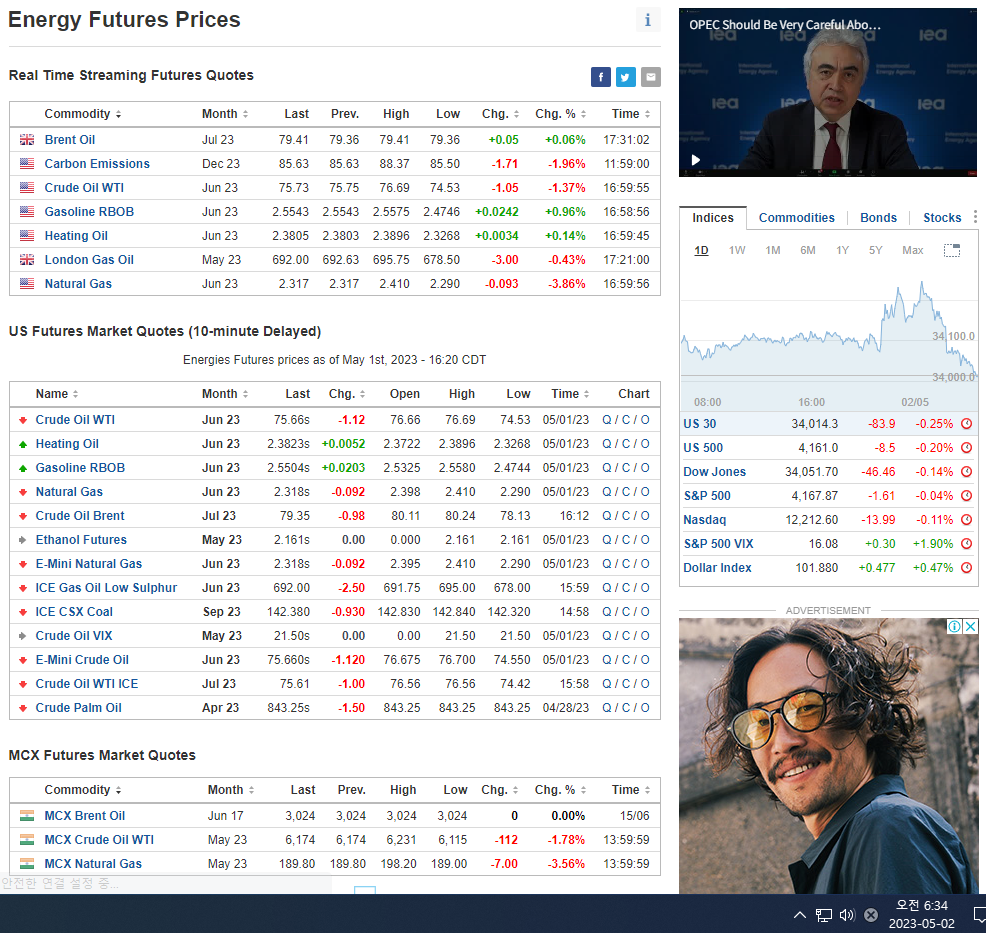
Task: Toggle the indices chart expand icon
Action: click(951, 250)
